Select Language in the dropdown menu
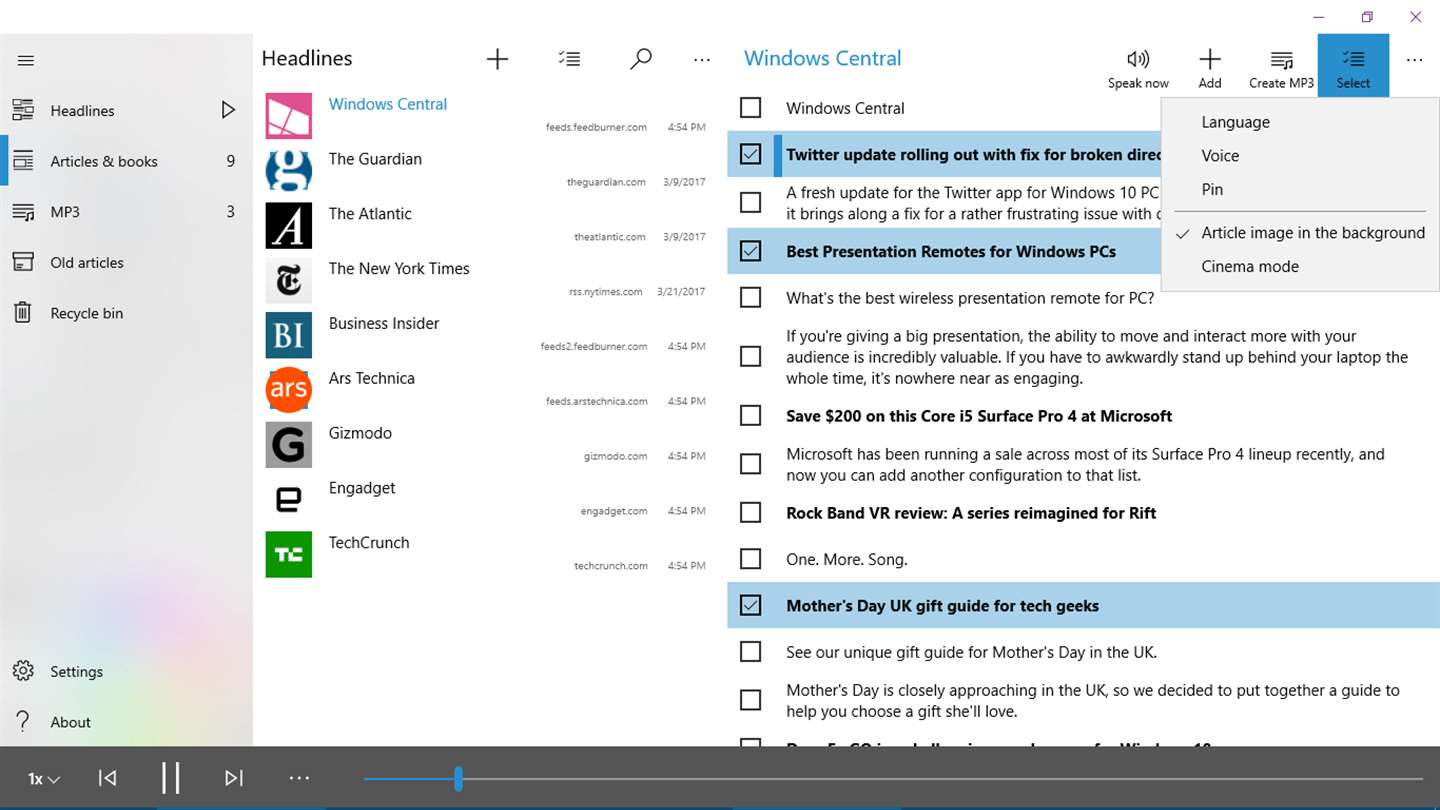Screen dimensions: 1440x810 (1235, 122)
